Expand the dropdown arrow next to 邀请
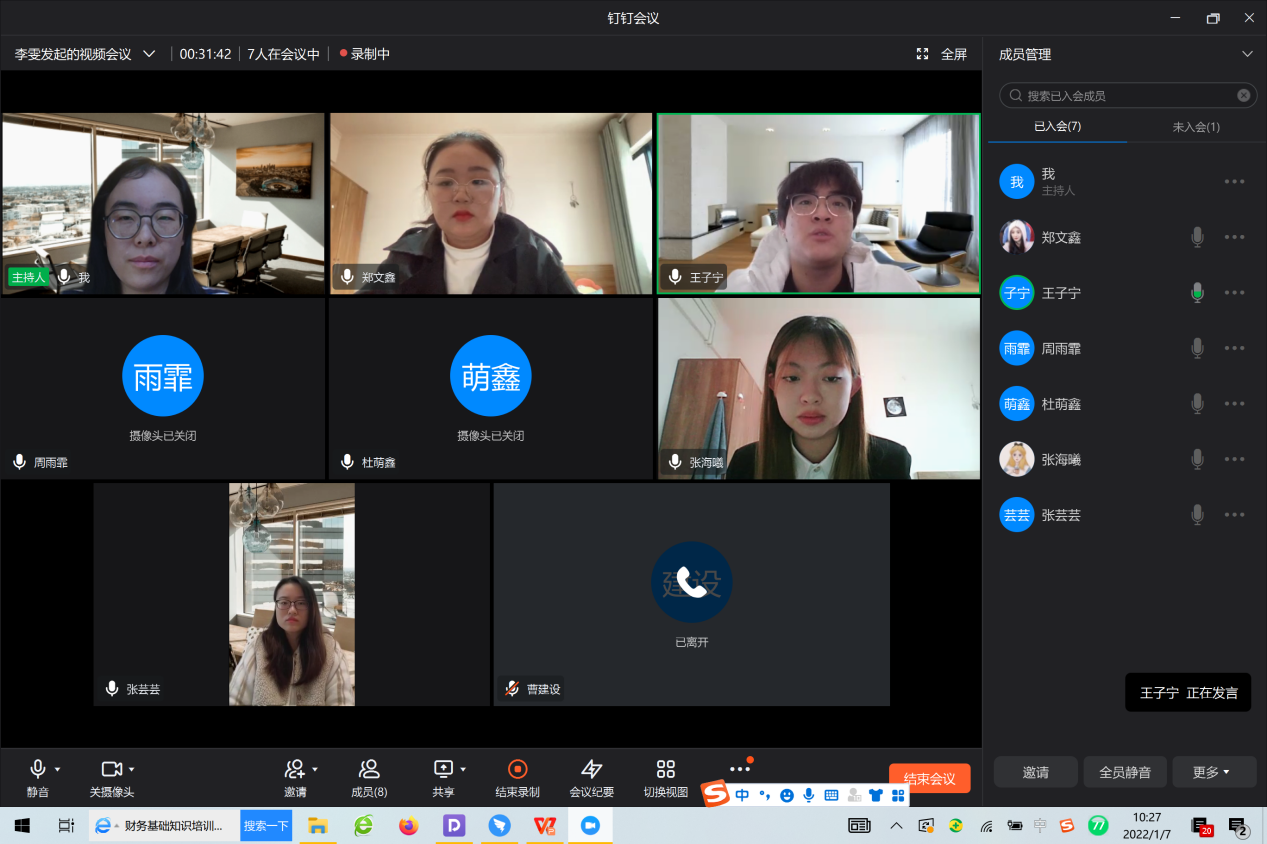 tap(315, 769)
